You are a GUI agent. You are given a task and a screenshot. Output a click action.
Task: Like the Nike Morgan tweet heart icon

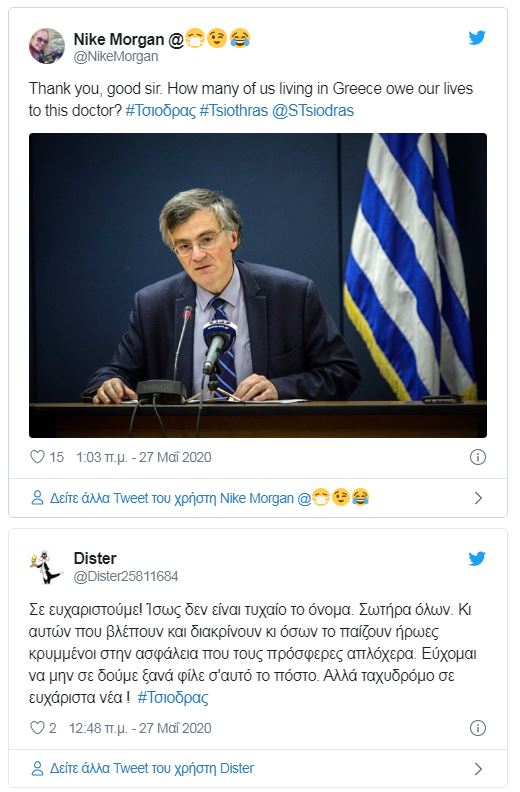[37, 457]
